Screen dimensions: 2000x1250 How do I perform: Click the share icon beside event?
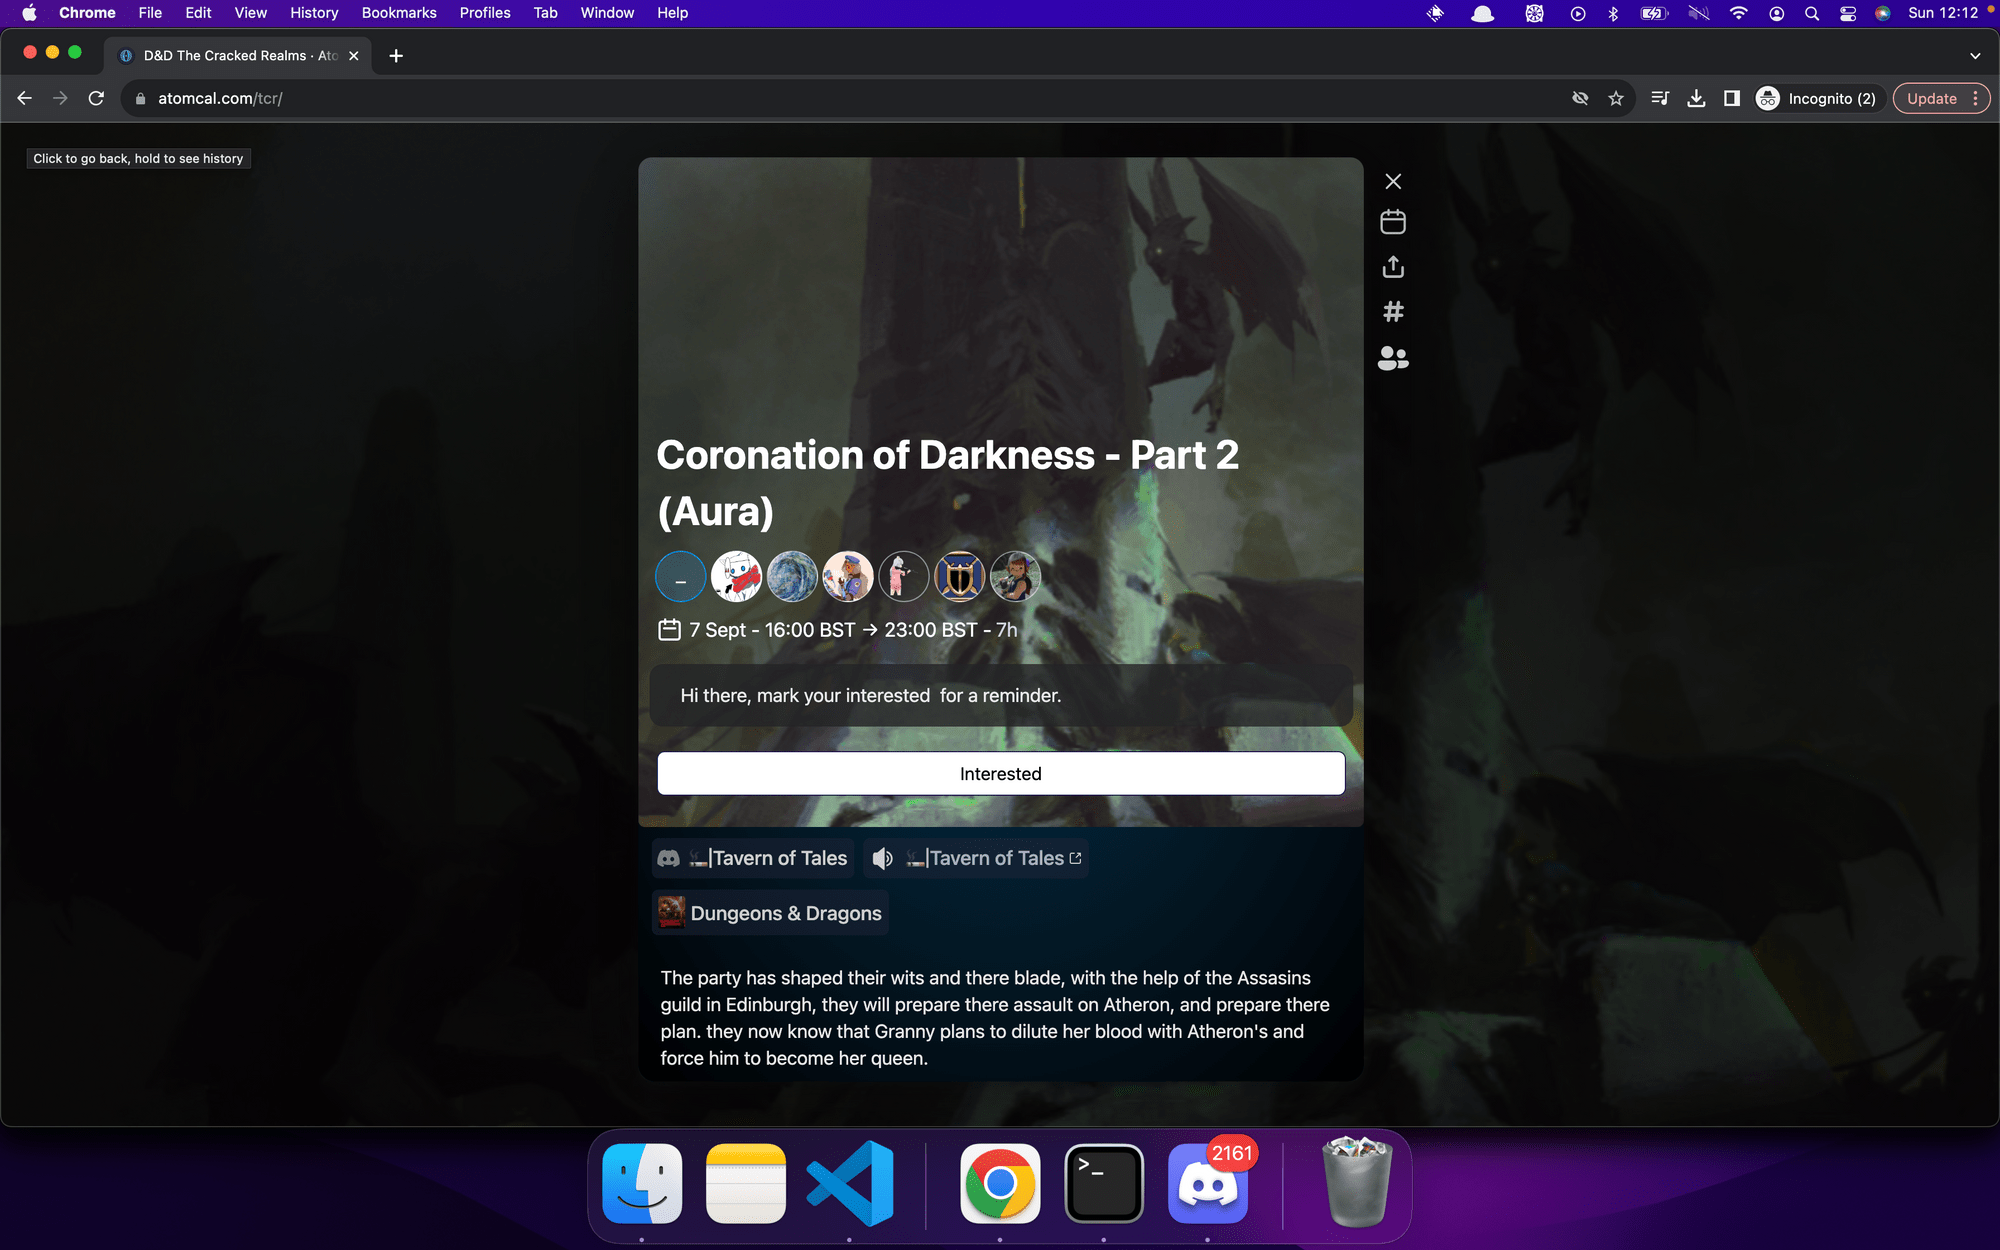1393,267
